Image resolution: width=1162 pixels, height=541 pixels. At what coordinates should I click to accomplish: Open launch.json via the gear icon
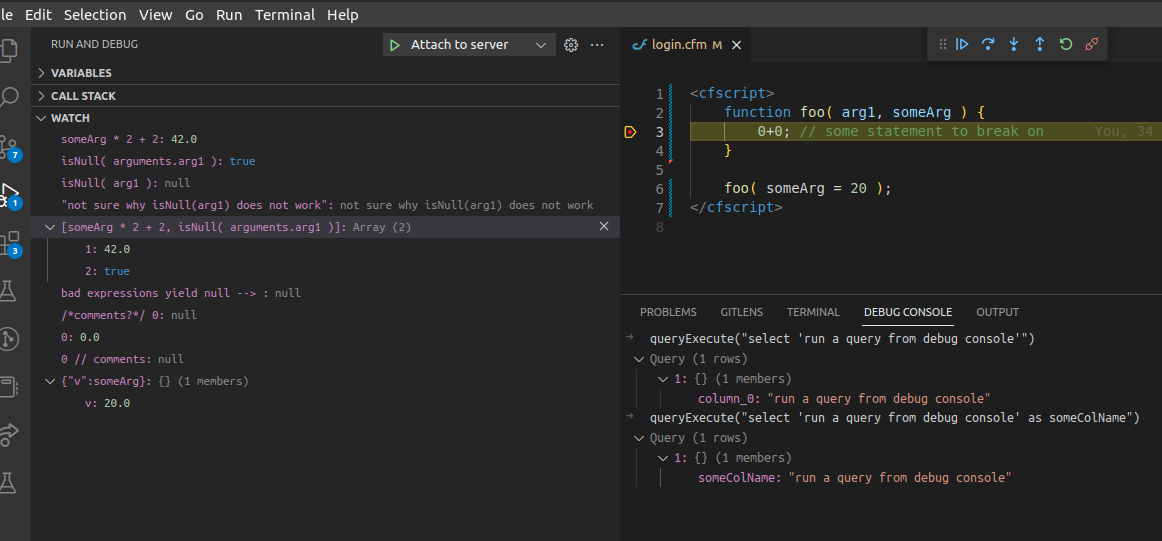click(x=571, y=45)
